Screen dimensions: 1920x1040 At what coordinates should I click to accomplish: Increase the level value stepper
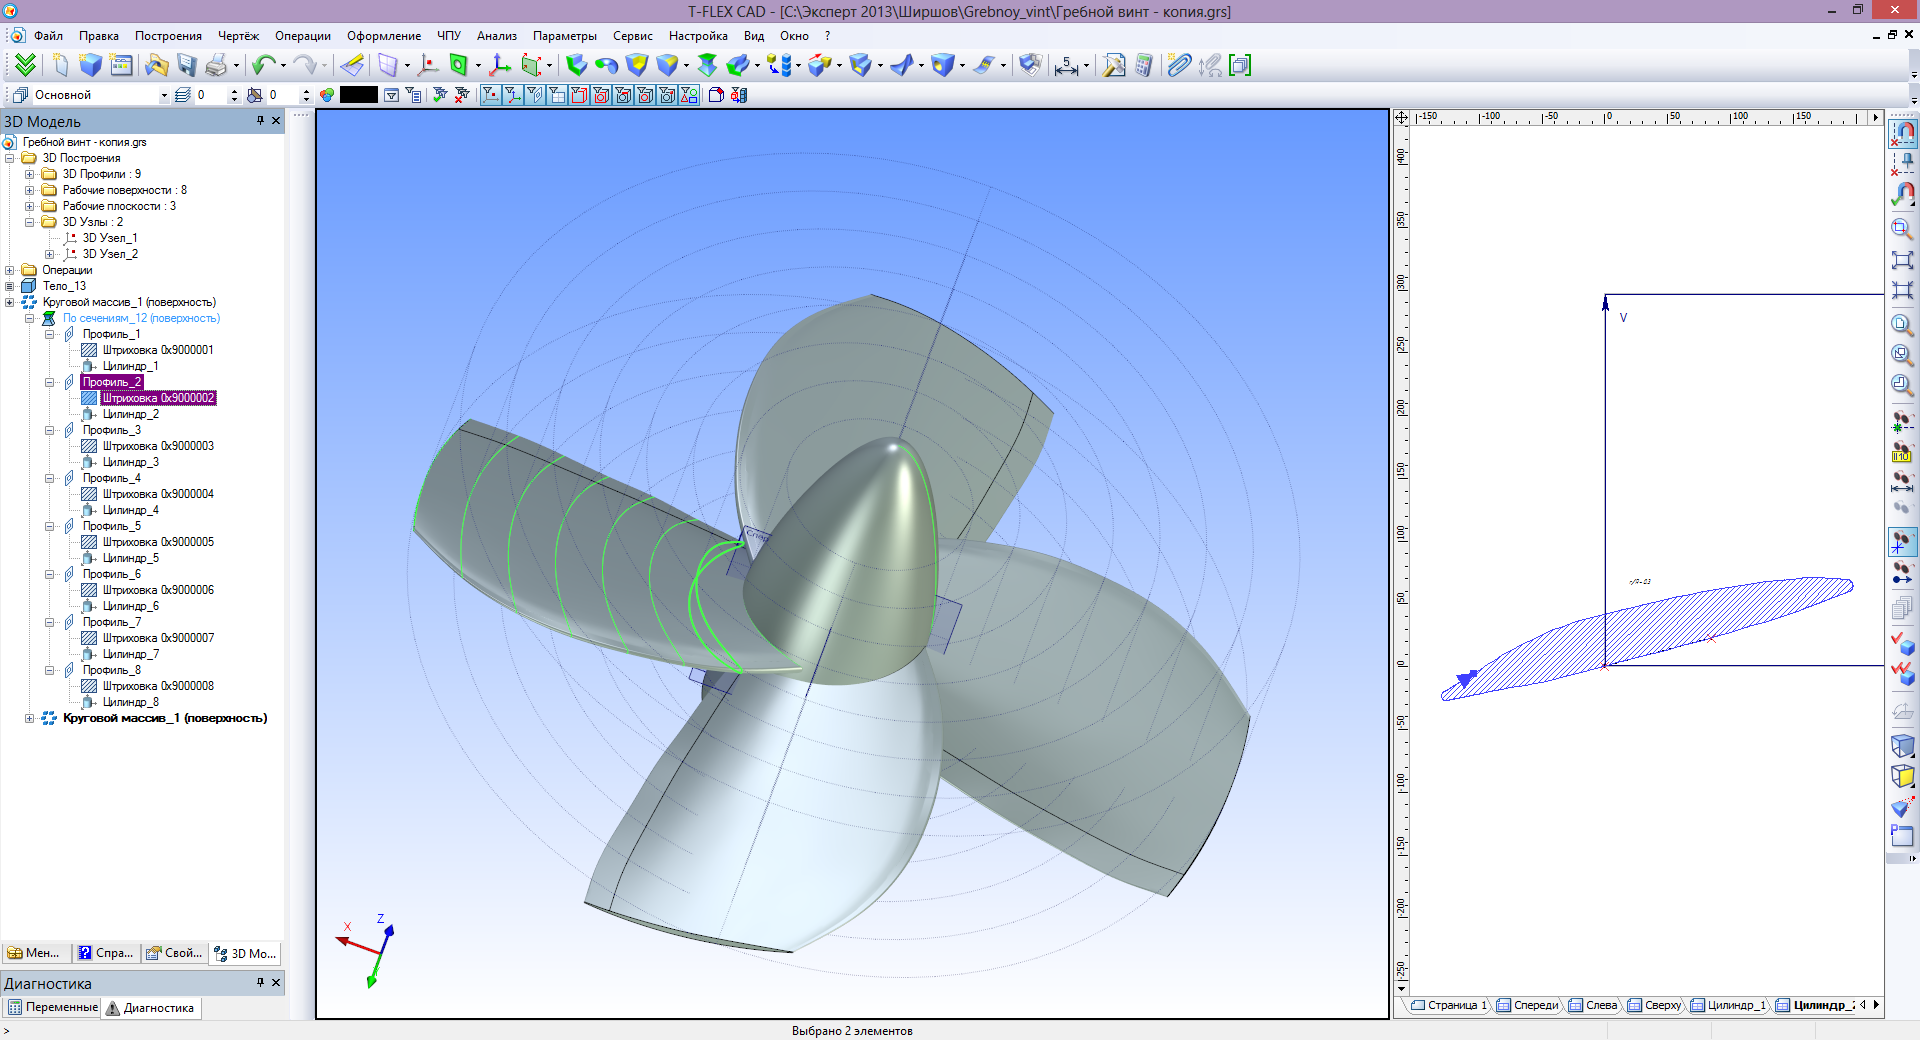234,91
